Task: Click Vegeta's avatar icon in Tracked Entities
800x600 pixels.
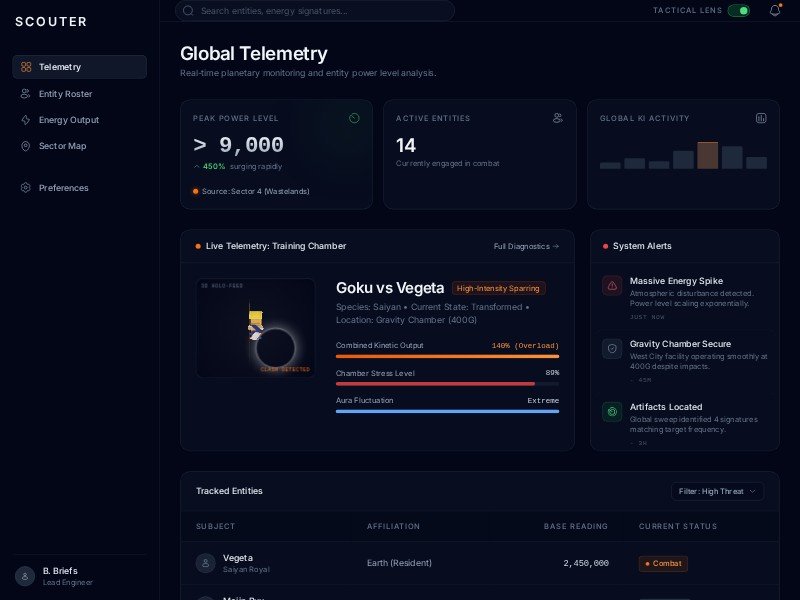Action: pyautogui.click(x=206, y=563)
